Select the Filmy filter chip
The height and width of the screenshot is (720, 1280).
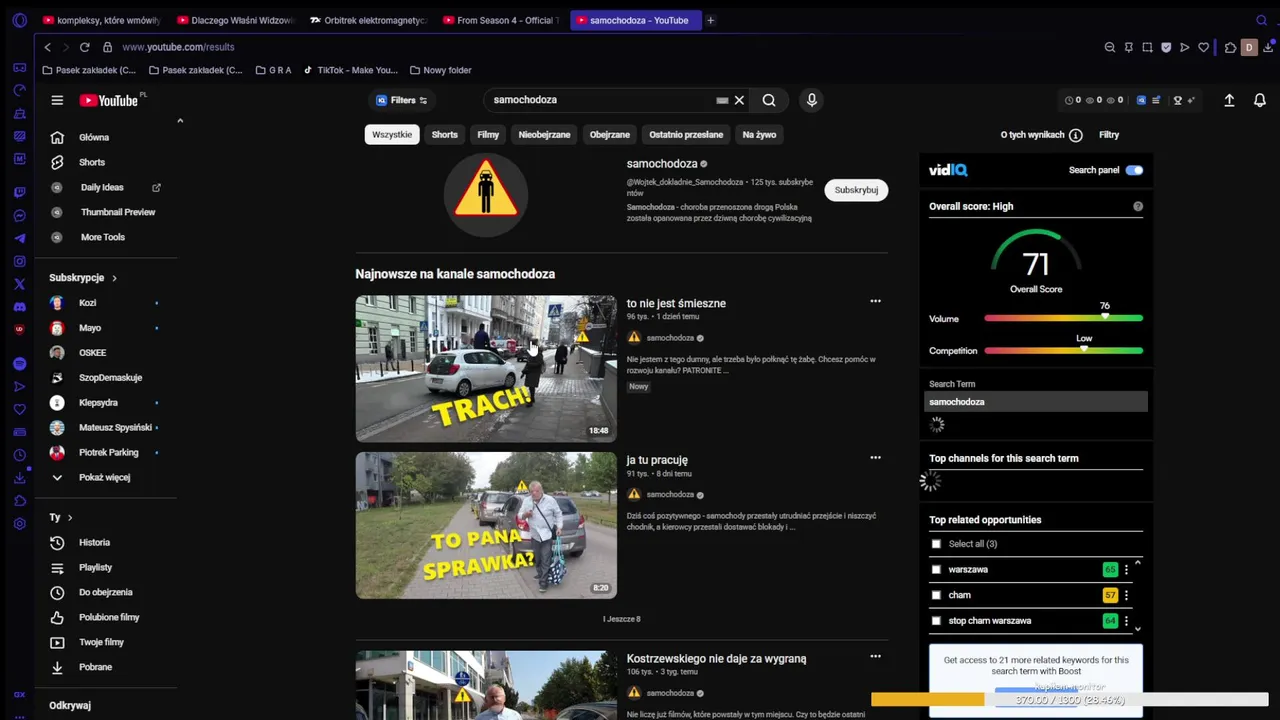[488, 134]
